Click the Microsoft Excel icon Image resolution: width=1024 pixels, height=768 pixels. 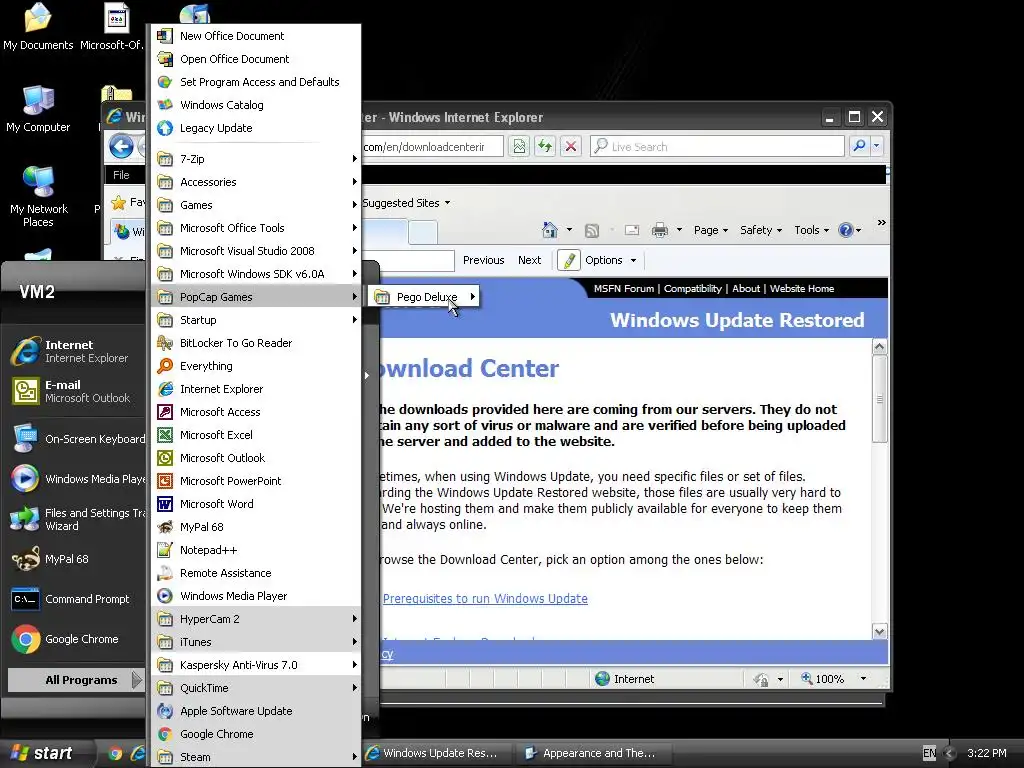[165, 435]
